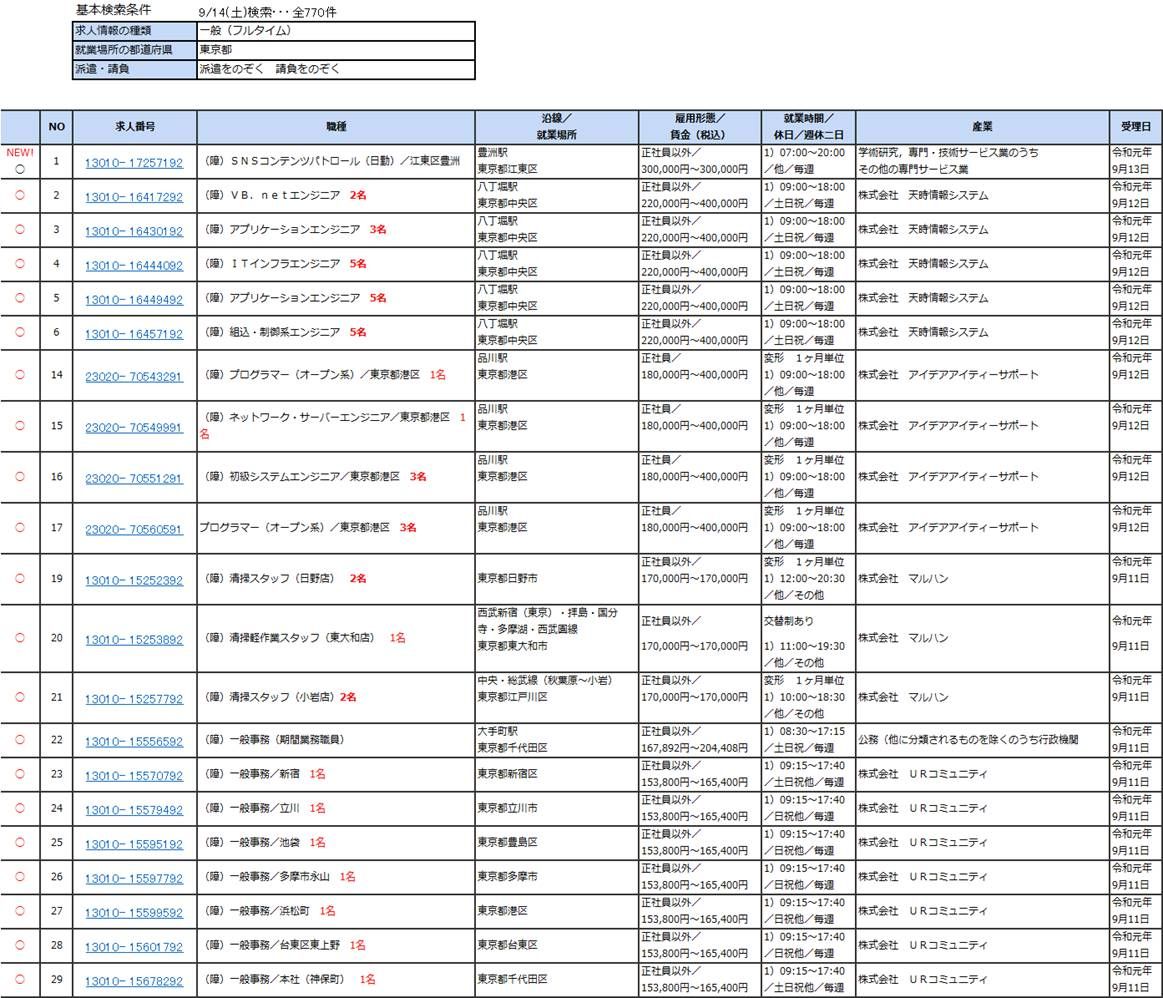Select the red circle in row NO 2
This screenshot has height=998, width=1163.
point(20,195)
